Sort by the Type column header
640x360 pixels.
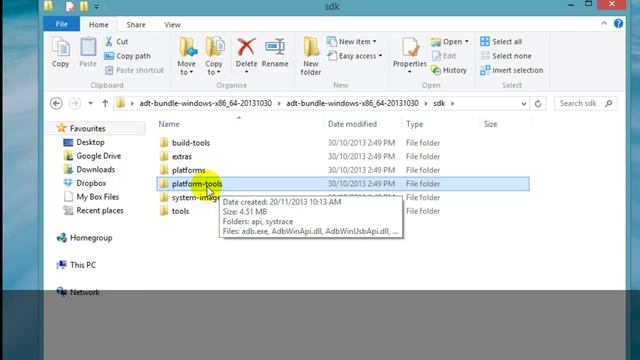[414, 124]
